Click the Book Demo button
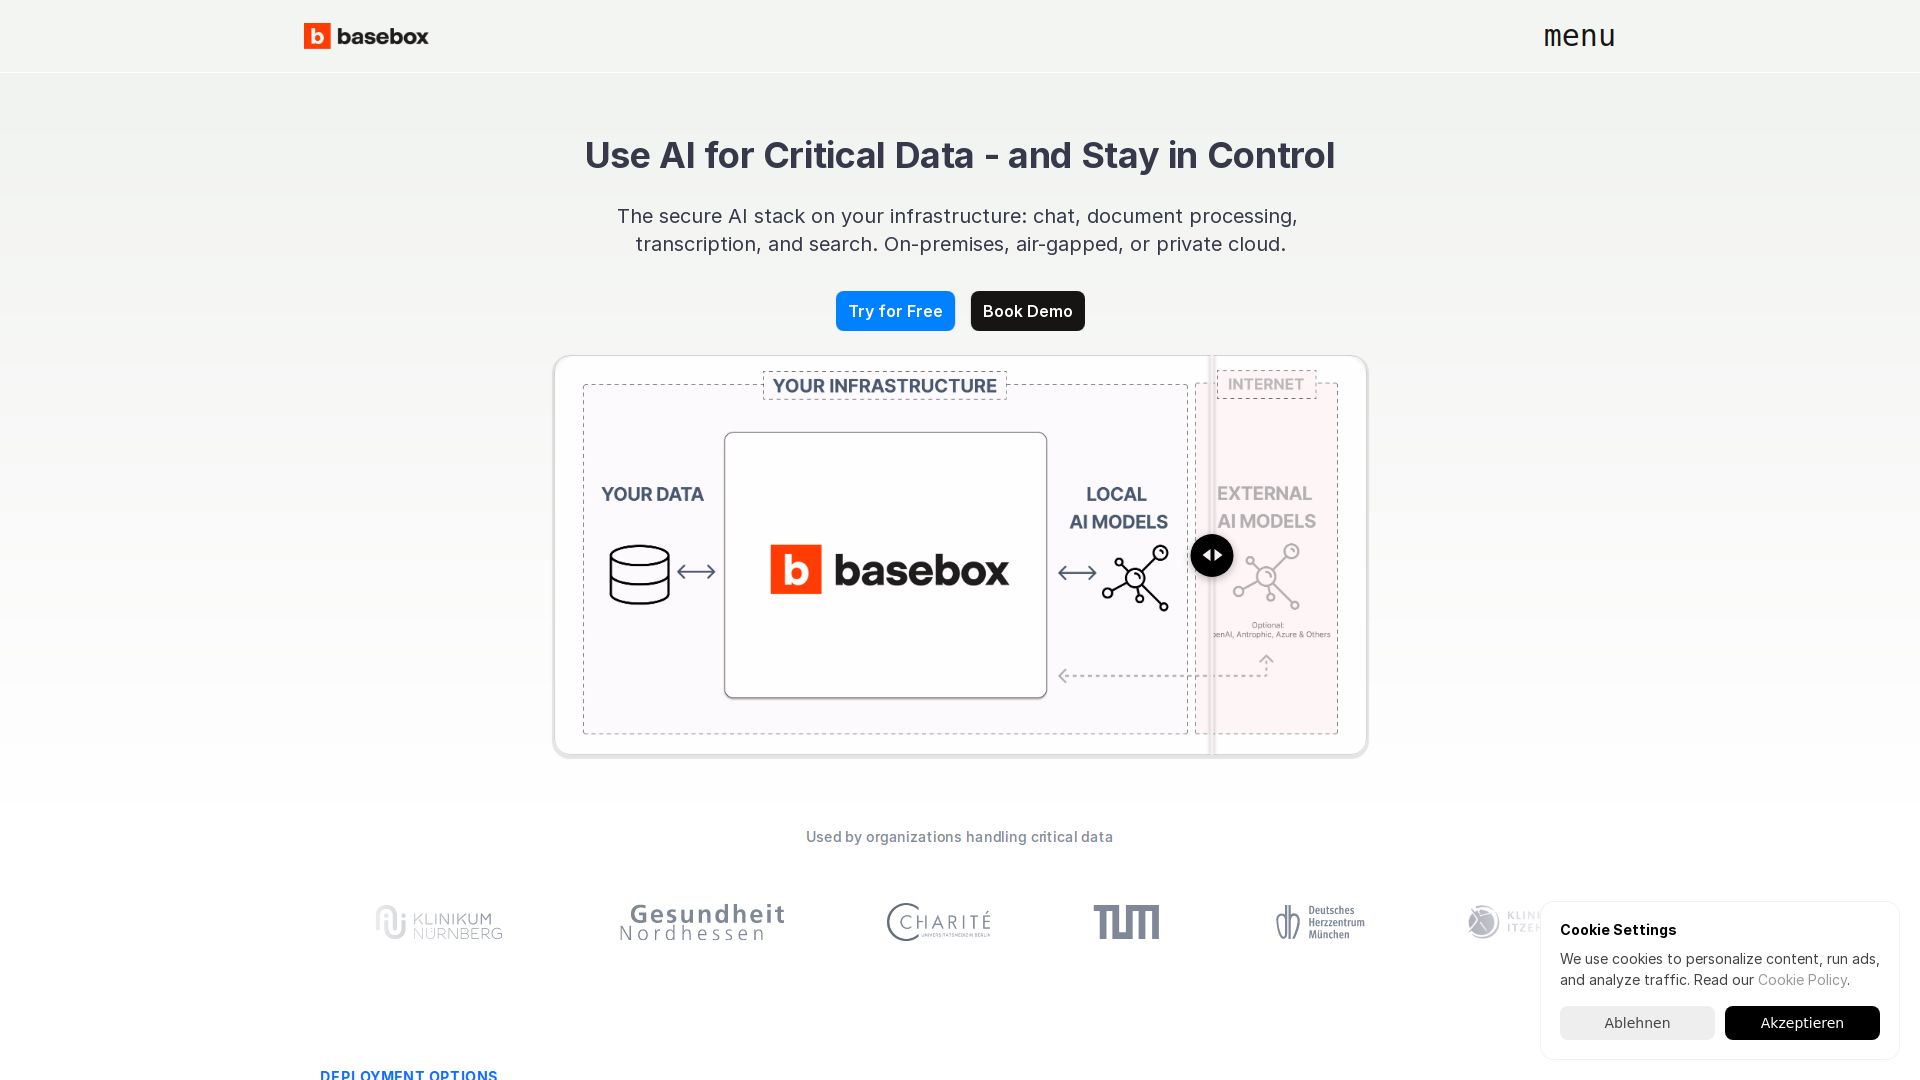 click(x=1027, y=311)
